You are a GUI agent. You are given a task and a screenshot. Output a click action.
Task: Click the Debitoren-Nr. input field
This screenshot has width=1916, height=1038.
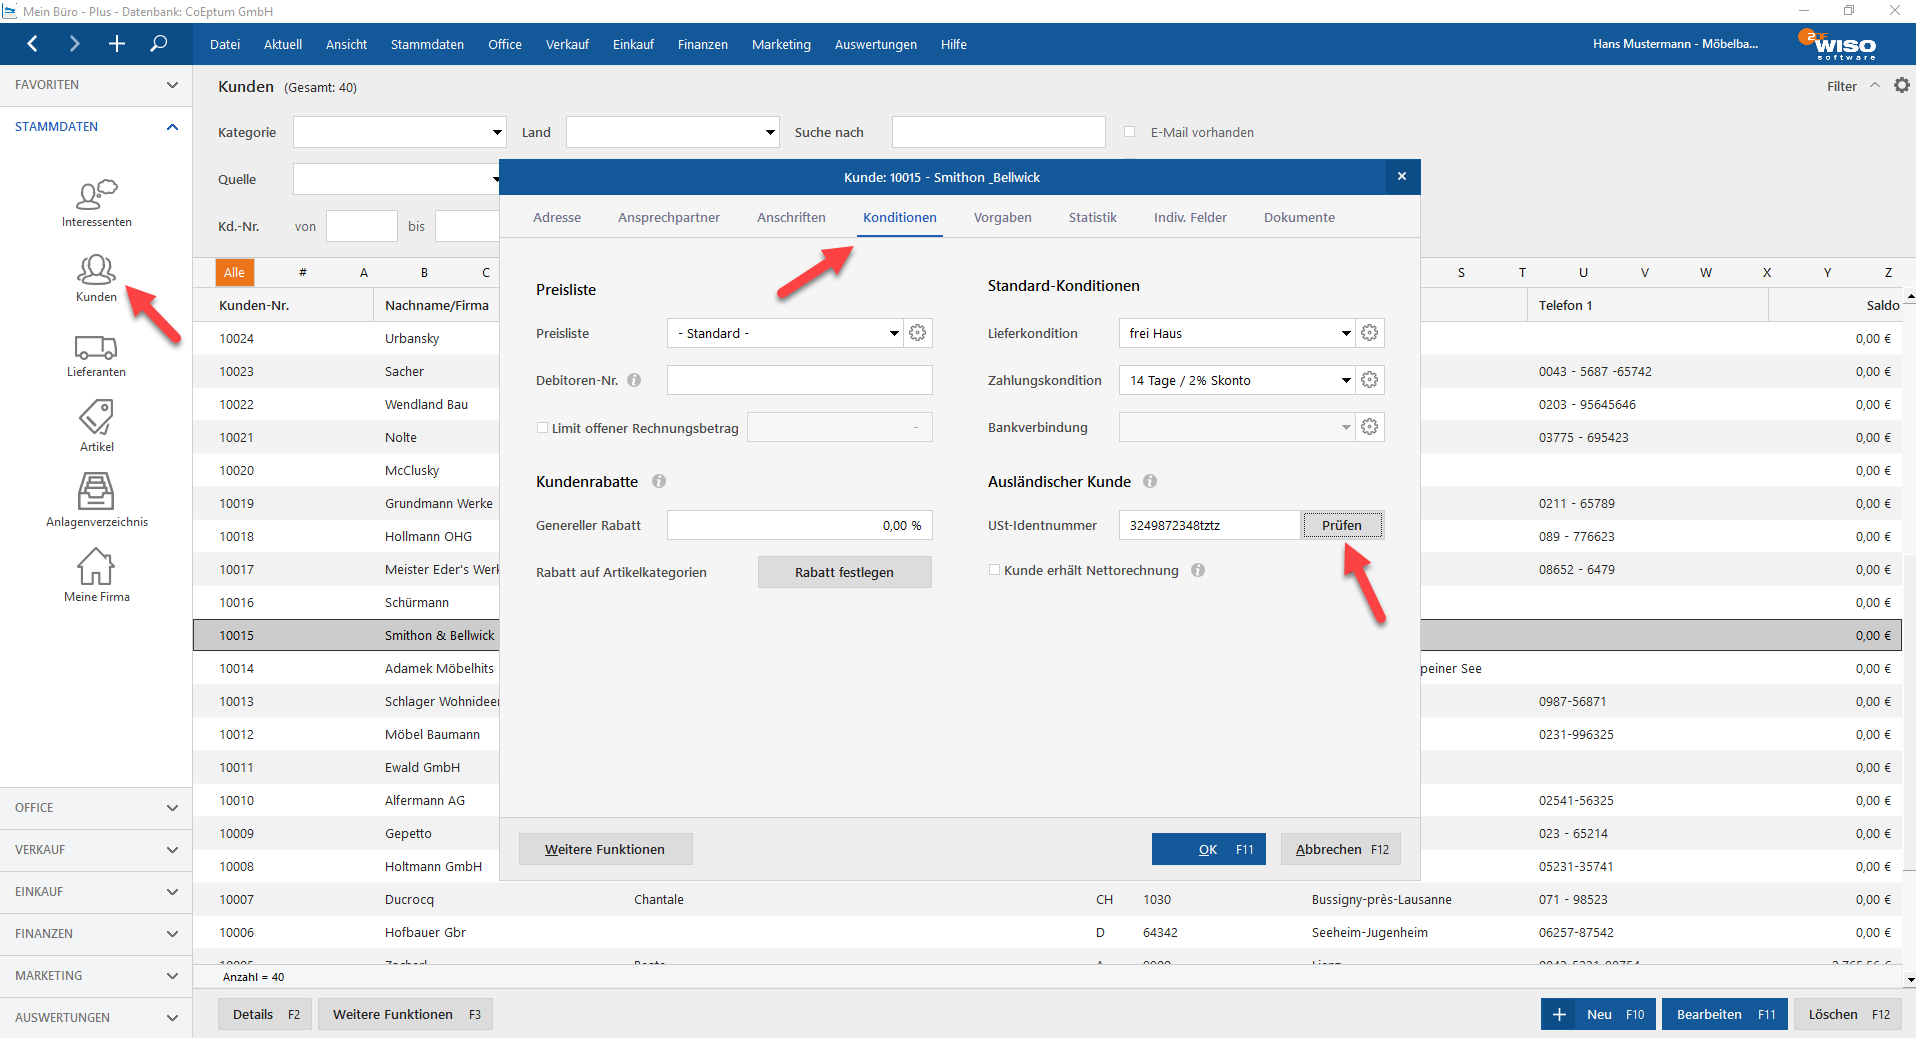point(799,380)
